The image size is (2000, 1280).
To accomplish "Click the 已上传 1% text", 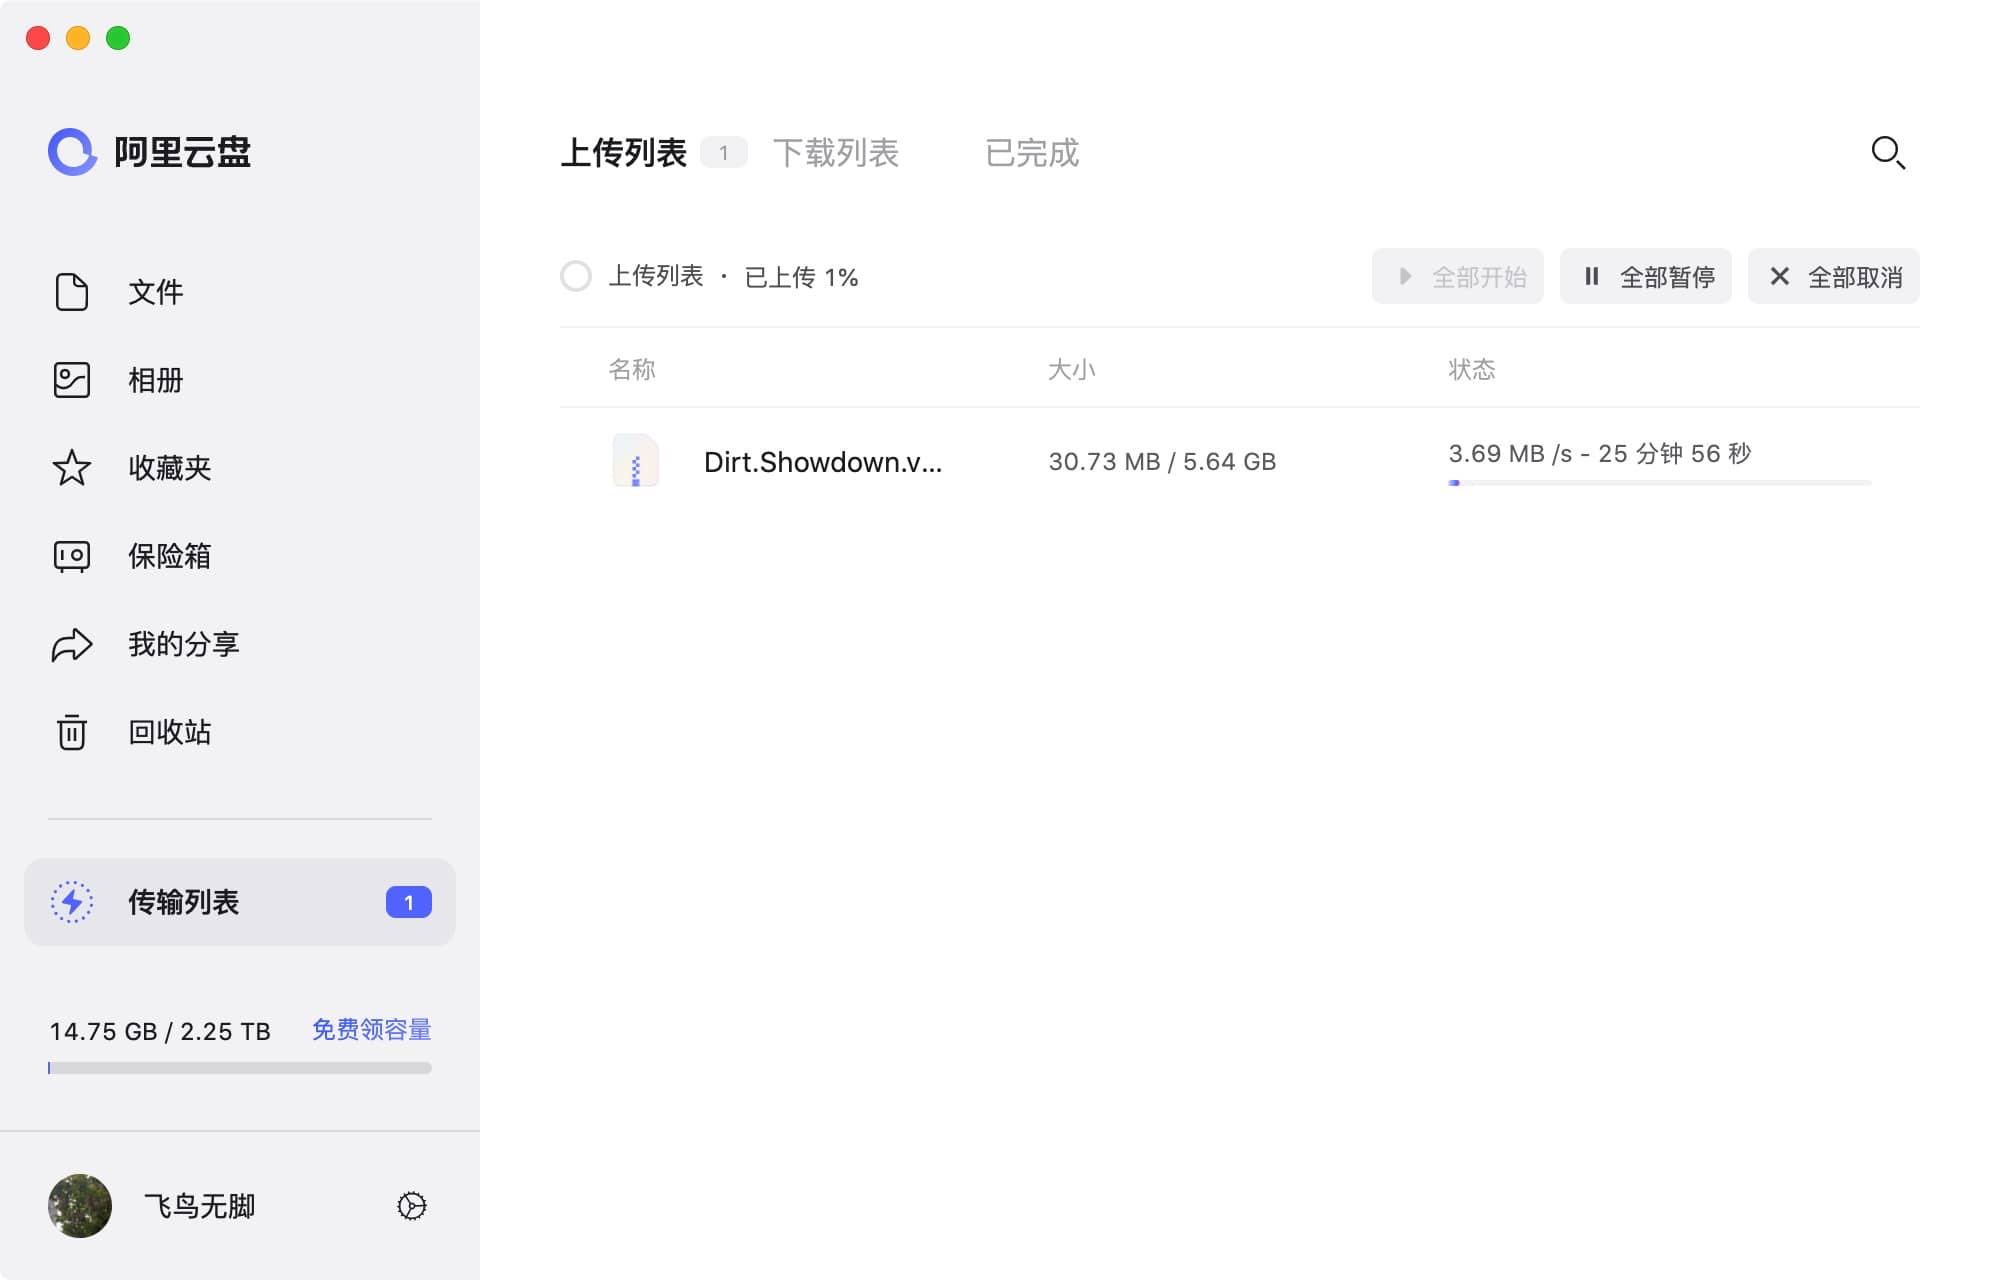I will (x=801, y=277).
